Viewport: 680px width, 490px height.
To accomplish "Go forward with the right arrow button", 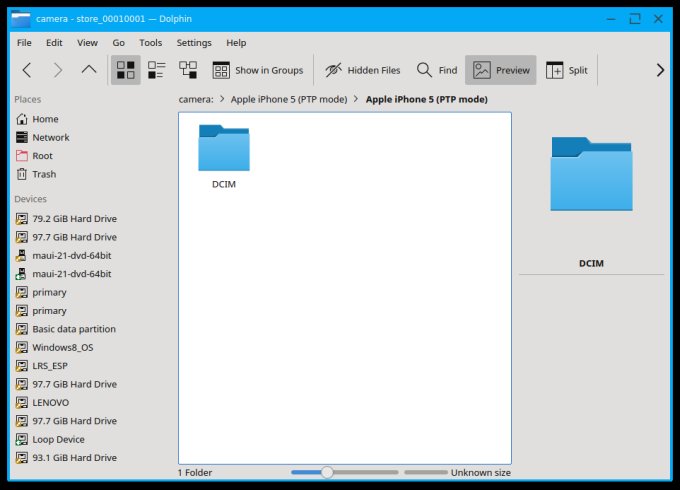I will point(58,70).
